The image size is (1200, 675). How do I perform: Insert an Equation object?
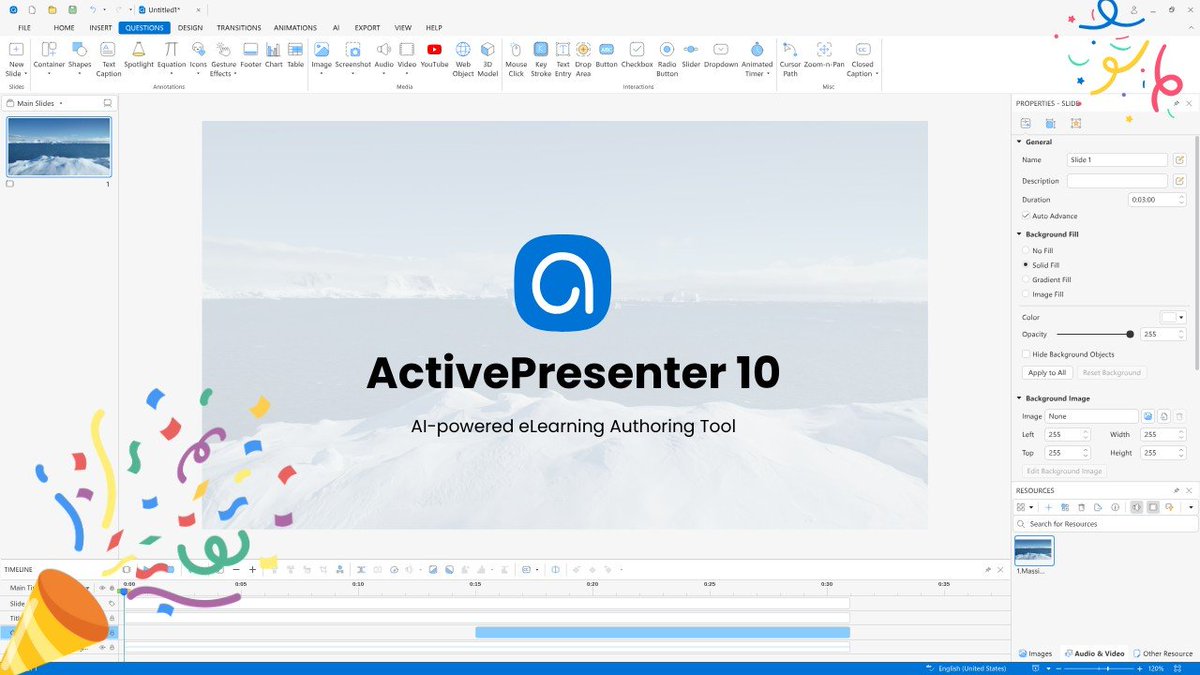tap(171, 55)
